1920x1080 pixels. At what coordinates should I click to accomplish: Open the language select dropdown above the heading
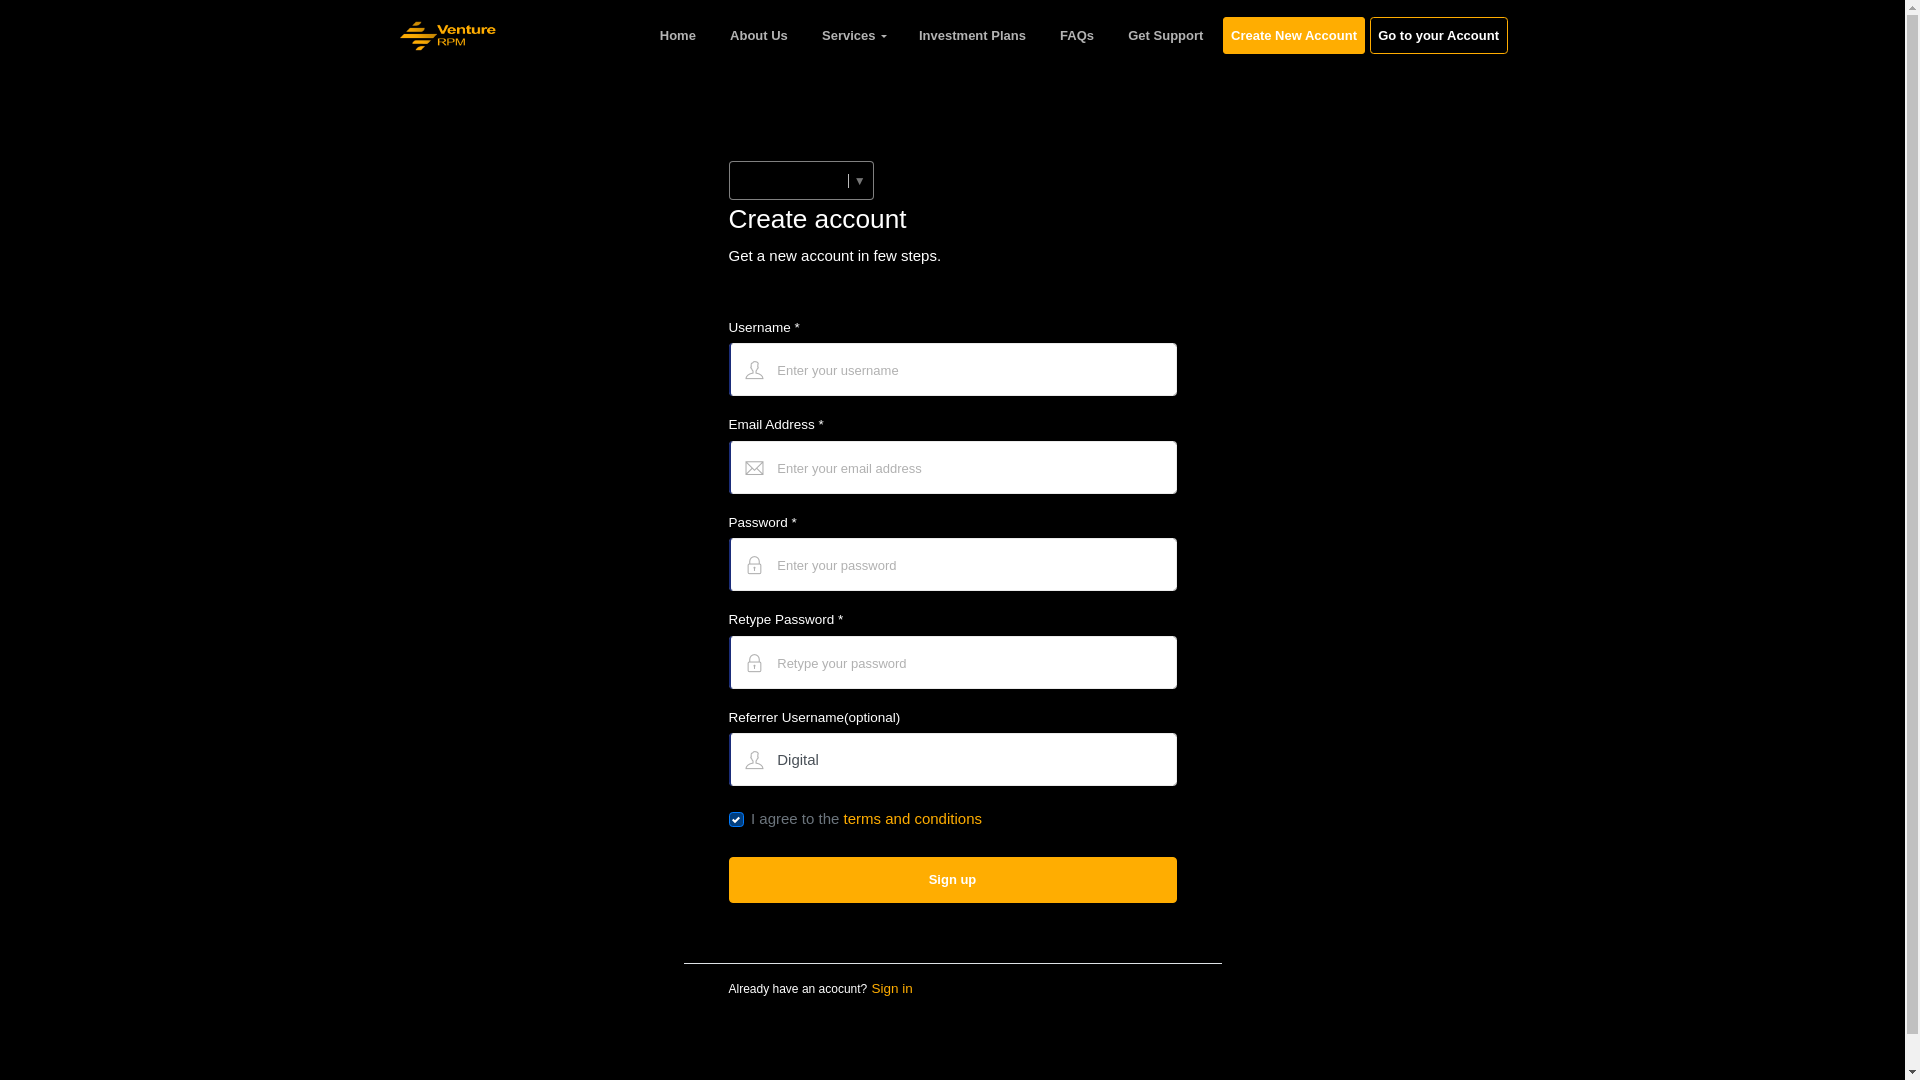pos(801,181)
